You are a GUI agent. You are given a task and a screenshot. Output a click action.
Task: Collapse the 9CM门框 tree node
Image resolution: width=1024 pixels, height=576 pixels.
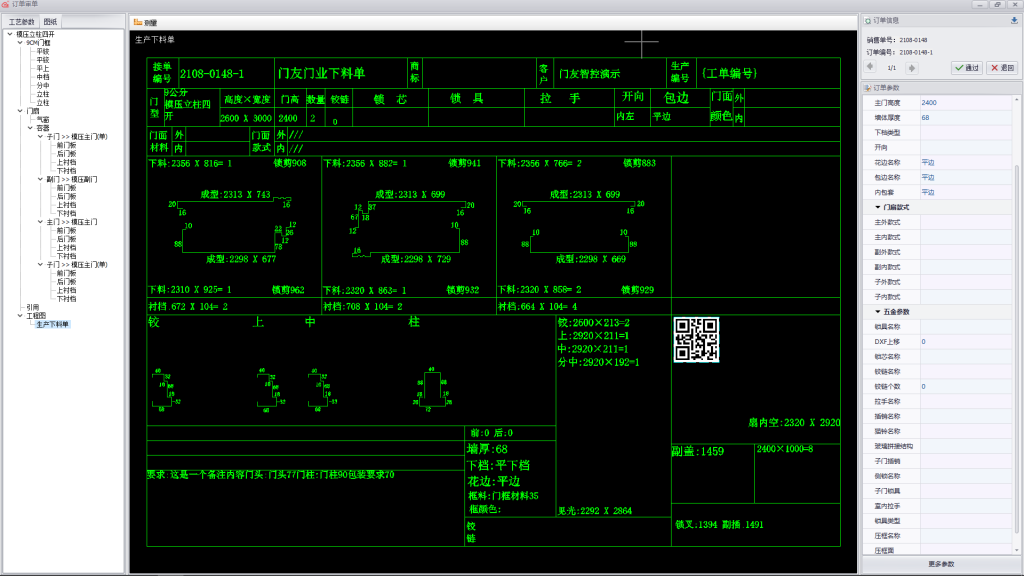(20, 42)
